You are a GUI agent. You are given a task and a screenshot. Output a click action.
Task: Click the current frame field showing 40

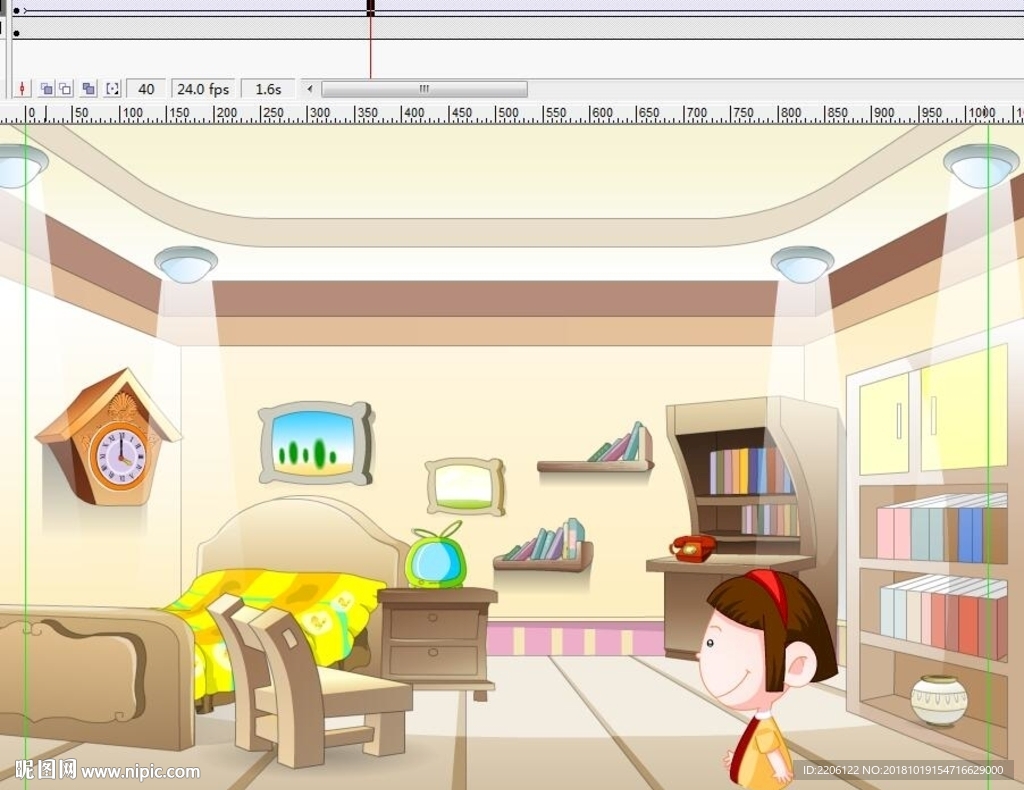[x=146, y=89]
